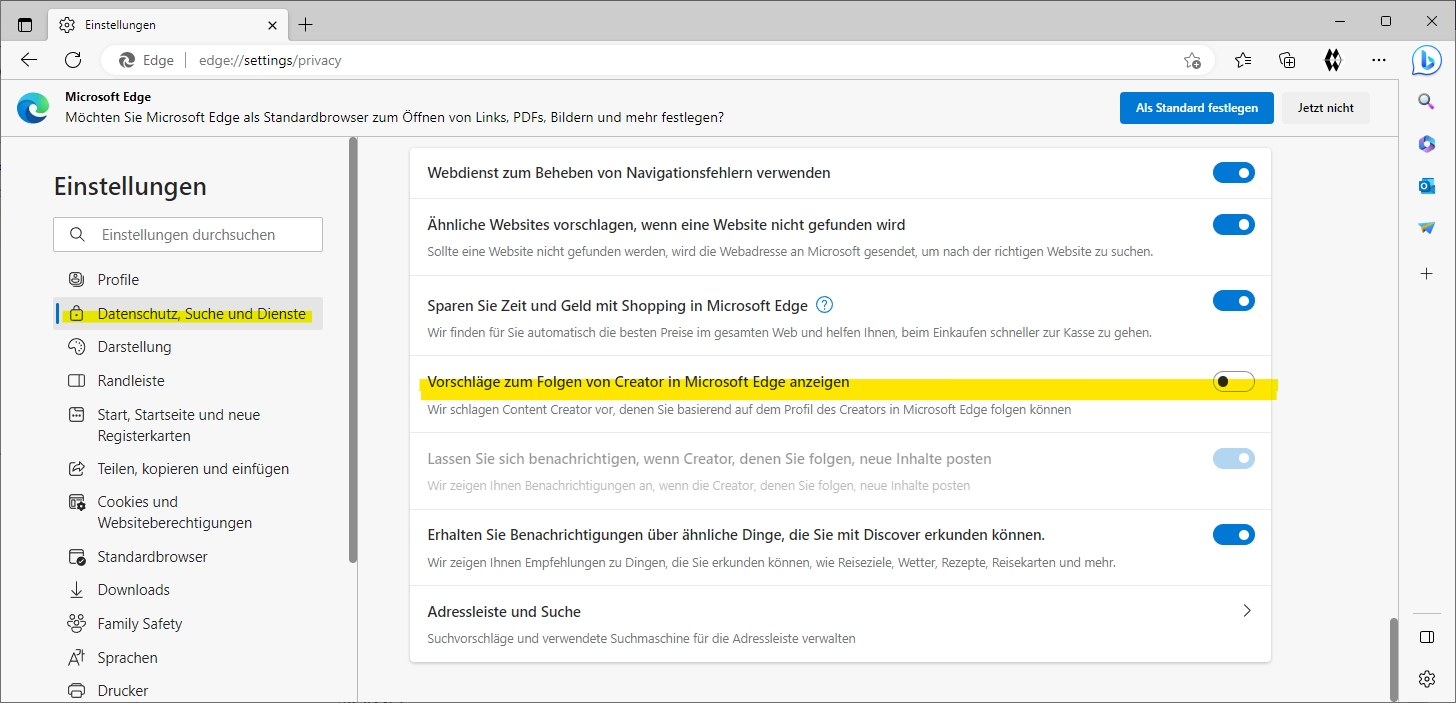The height and width of the screenshot is (703, 1456).
Task: Toggle Ähnliche Websites vorschlagen switch
Action: (x=1233, y=224)
